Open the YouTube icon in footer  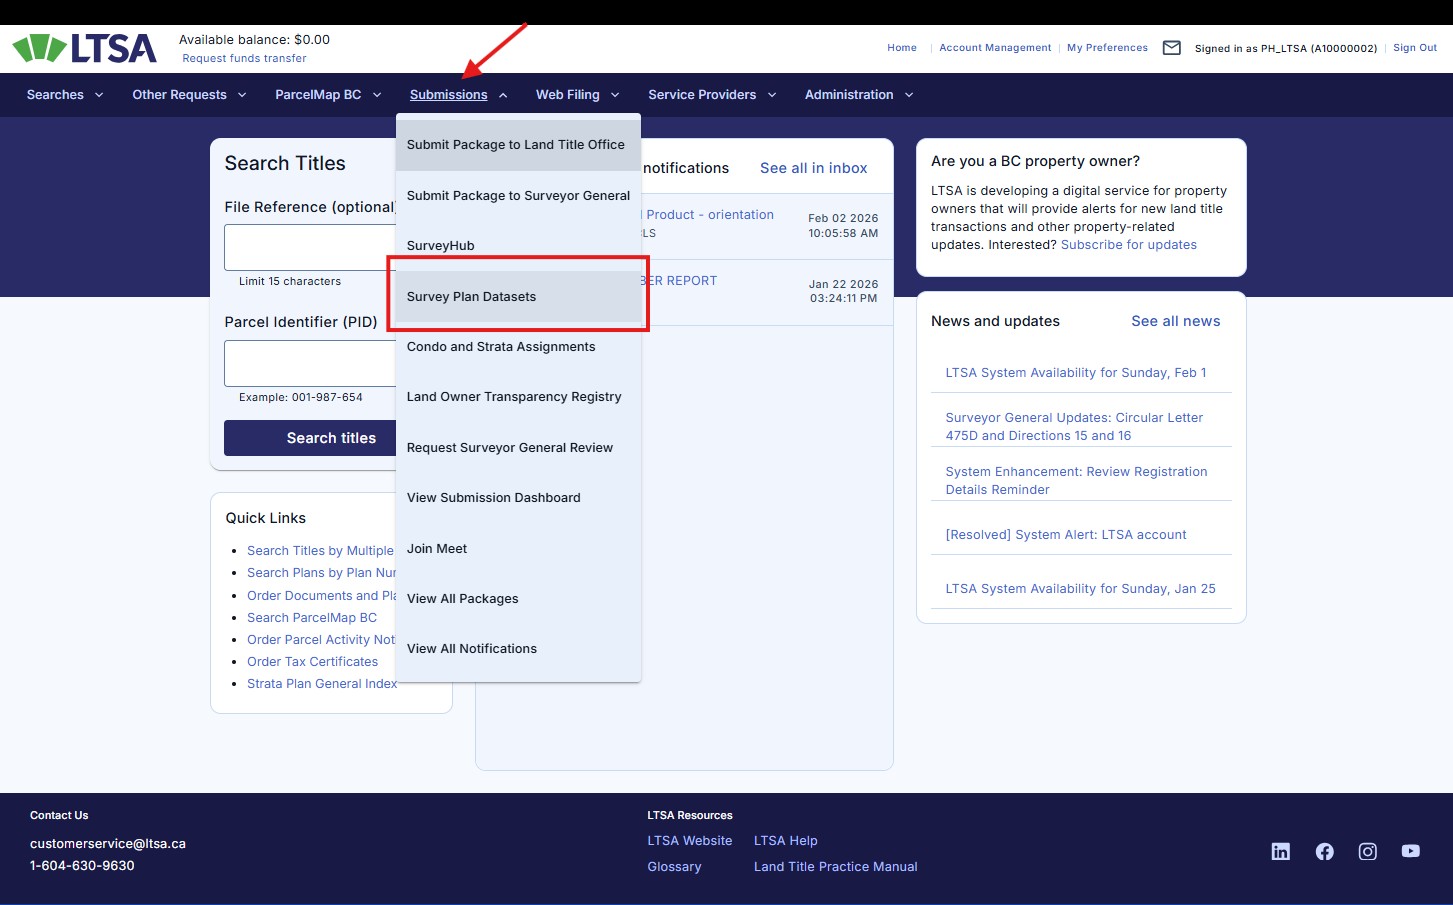[x=1410, y=851]
